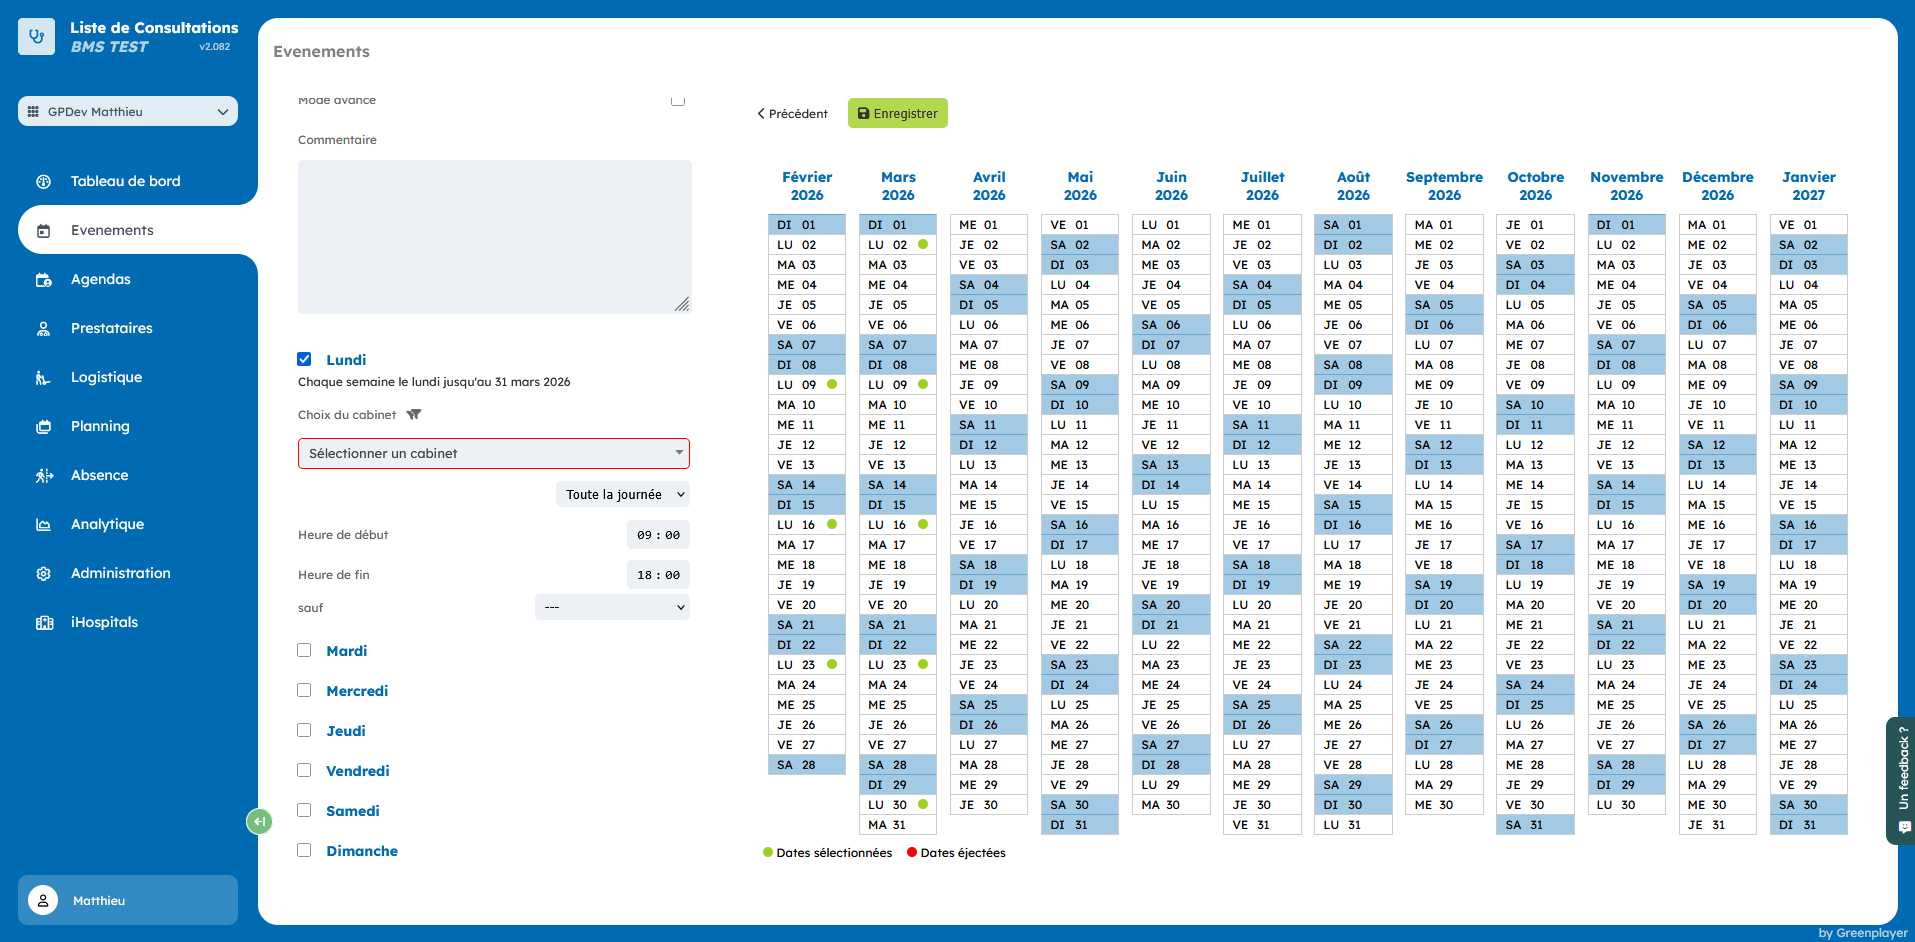Open the GPDev Matthieu workspace dropdown
Image resolution: width=1915 pixels, height=942 pixels.
tap(128, 112)
